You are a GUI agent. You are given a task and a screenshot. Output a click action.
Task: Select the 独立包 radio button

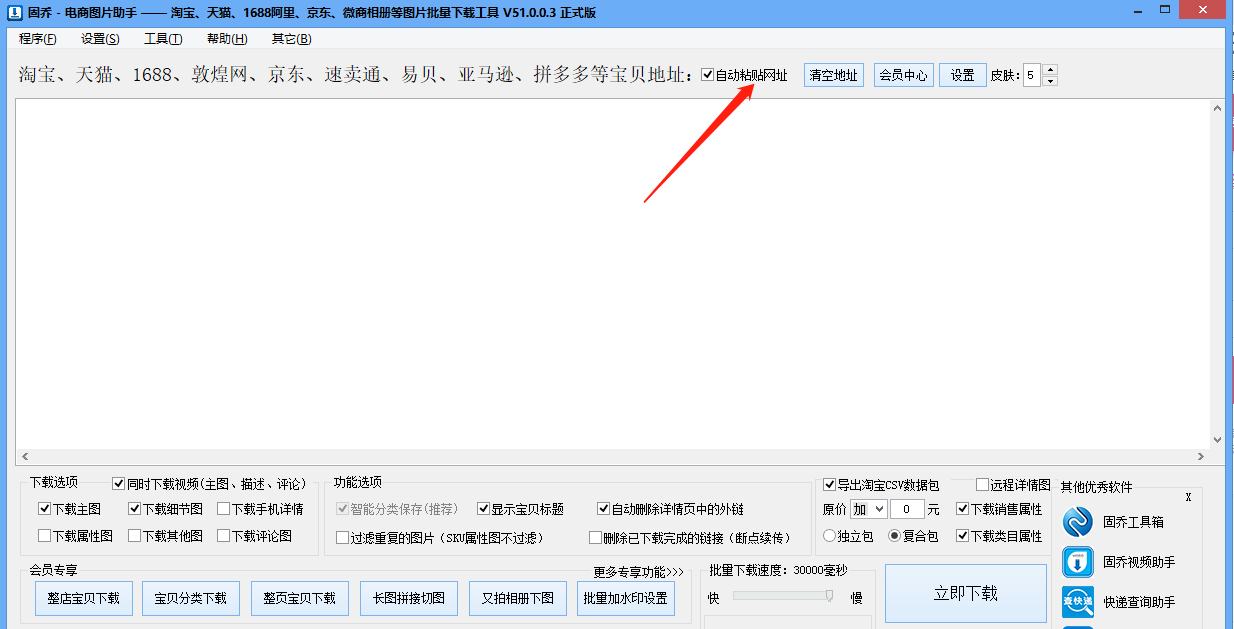coord(829,536)
